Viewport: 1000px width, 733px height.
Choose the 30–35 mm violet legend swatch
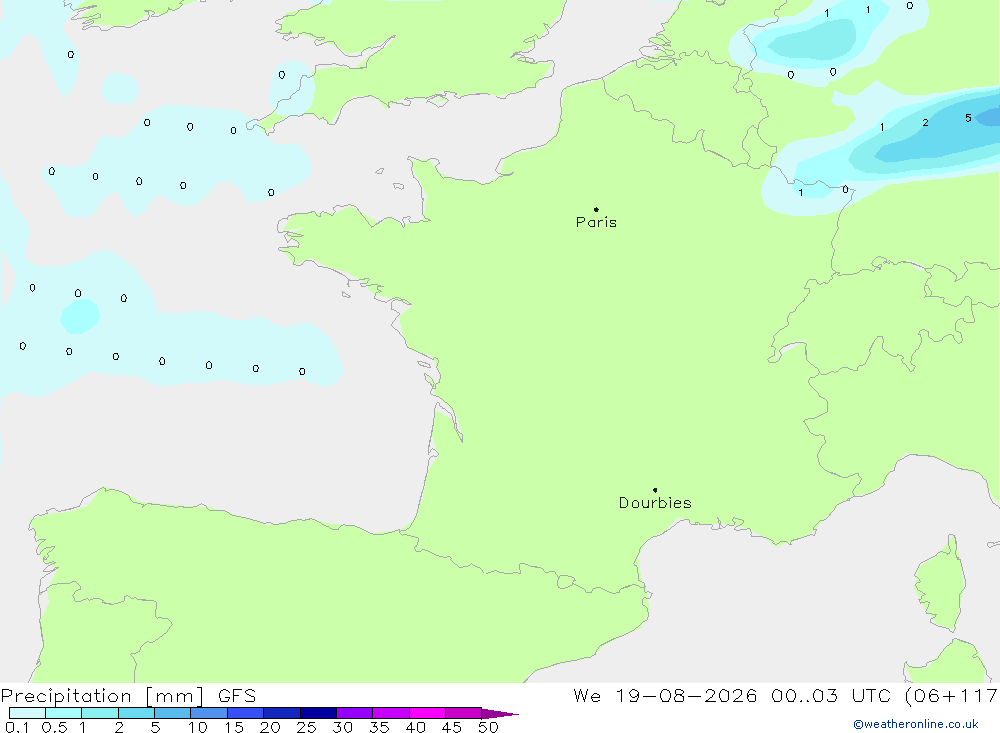(355, 713)
